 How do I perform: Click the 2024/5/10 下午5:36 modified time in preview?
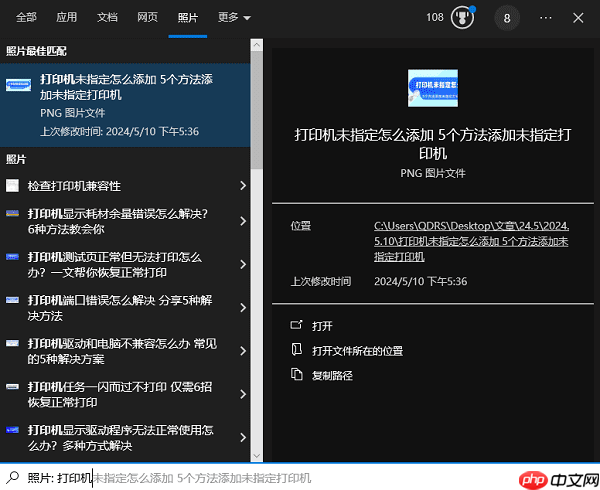point(421,282)
